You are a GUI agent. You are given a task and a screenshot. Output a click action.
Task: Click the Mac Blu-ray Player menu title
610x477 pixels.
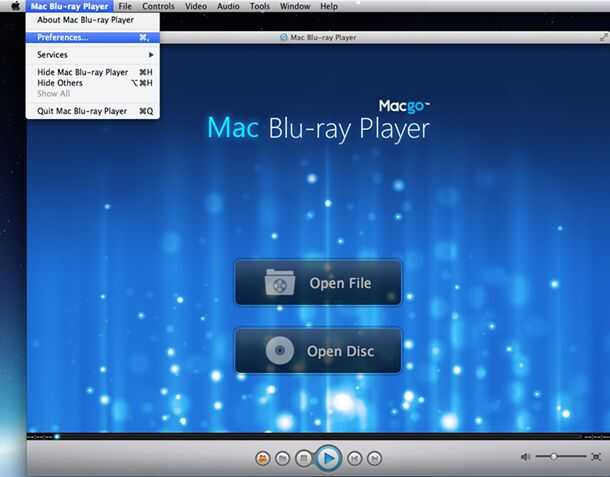tap(70, 6)
